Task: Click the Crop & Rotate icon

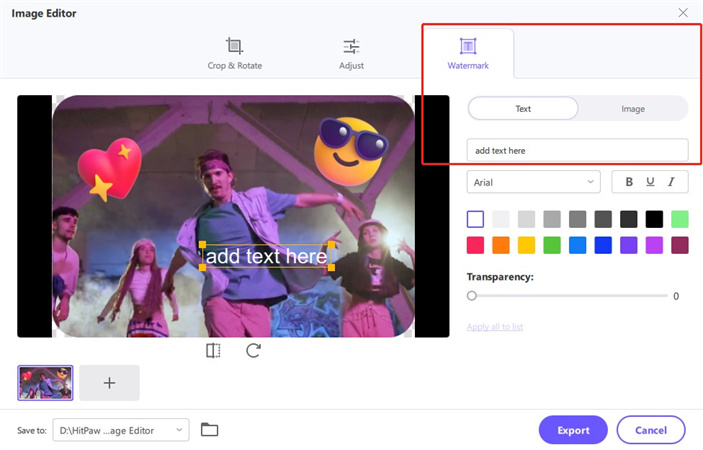Action: pyautogui.click(x=234, y=46)
